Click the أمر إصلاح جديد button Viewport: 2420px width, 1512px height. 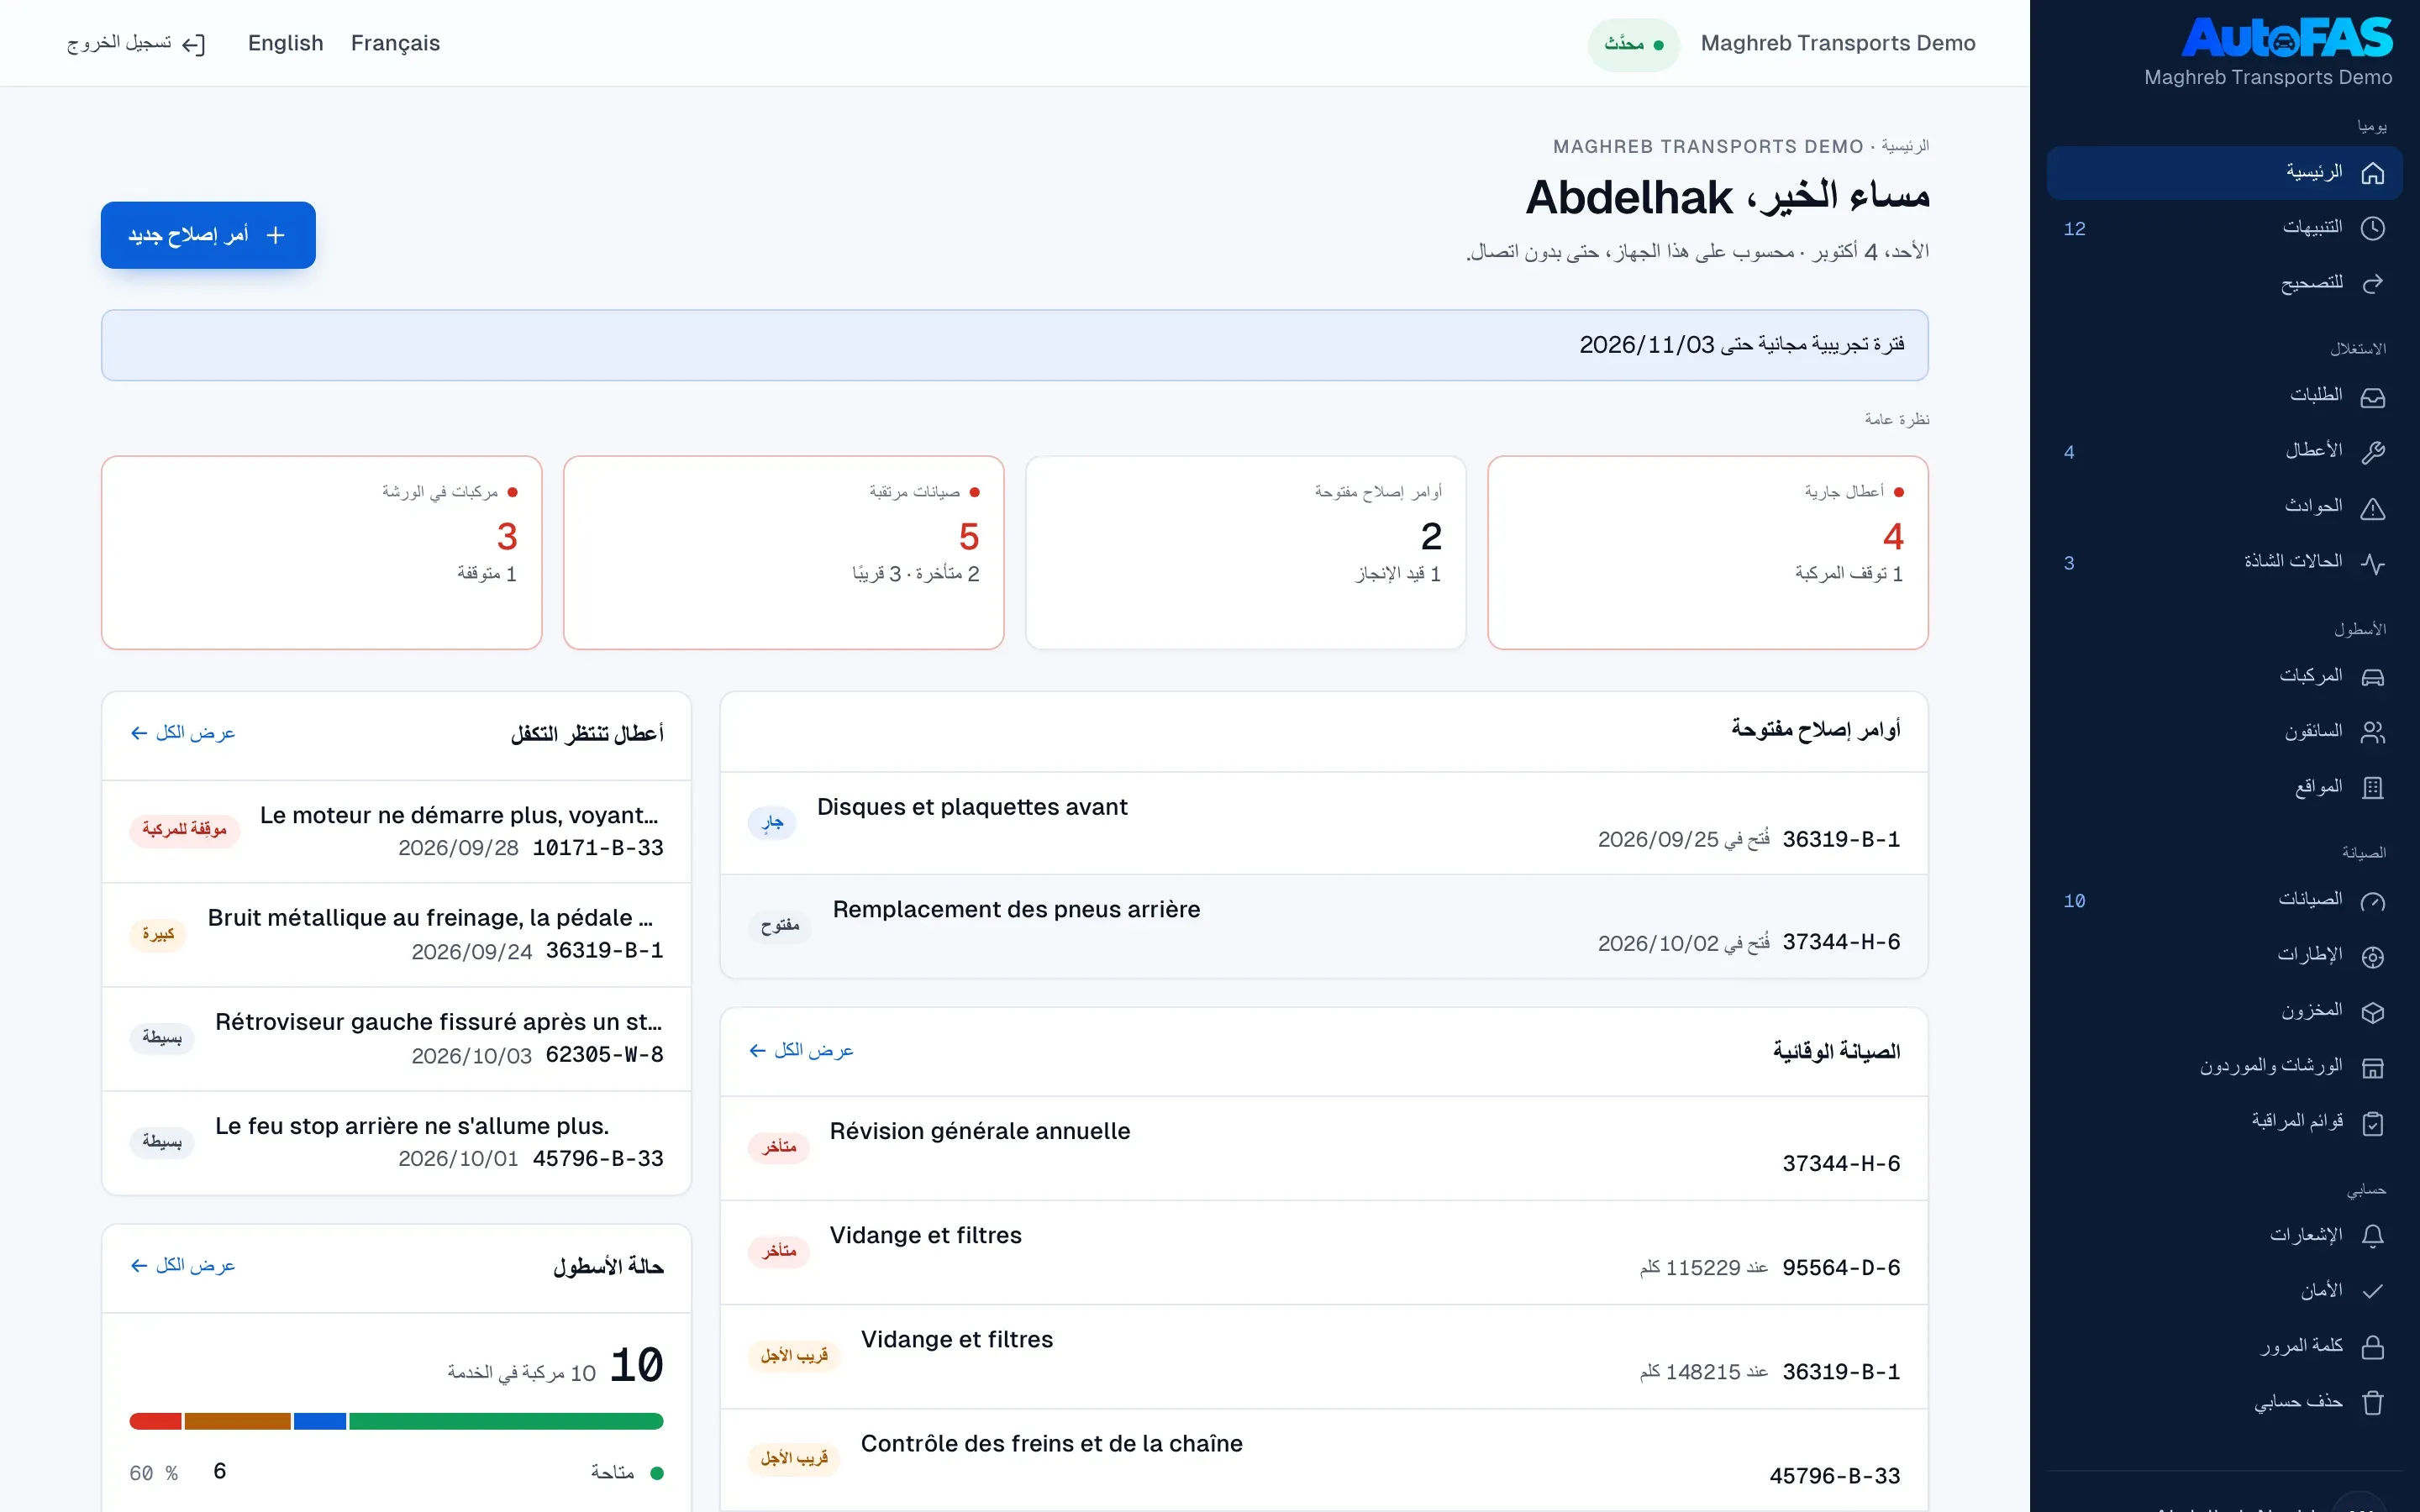pos(208,235)
